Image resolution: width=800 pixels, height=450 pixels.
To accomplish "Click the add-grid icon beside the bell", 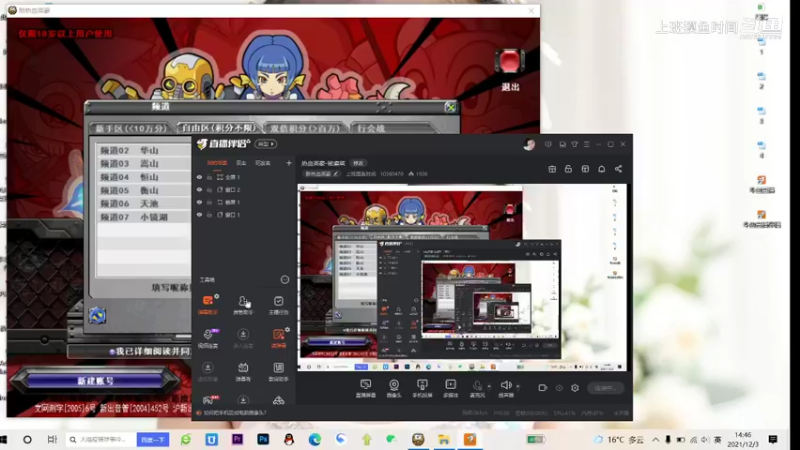I will (585, 169).
